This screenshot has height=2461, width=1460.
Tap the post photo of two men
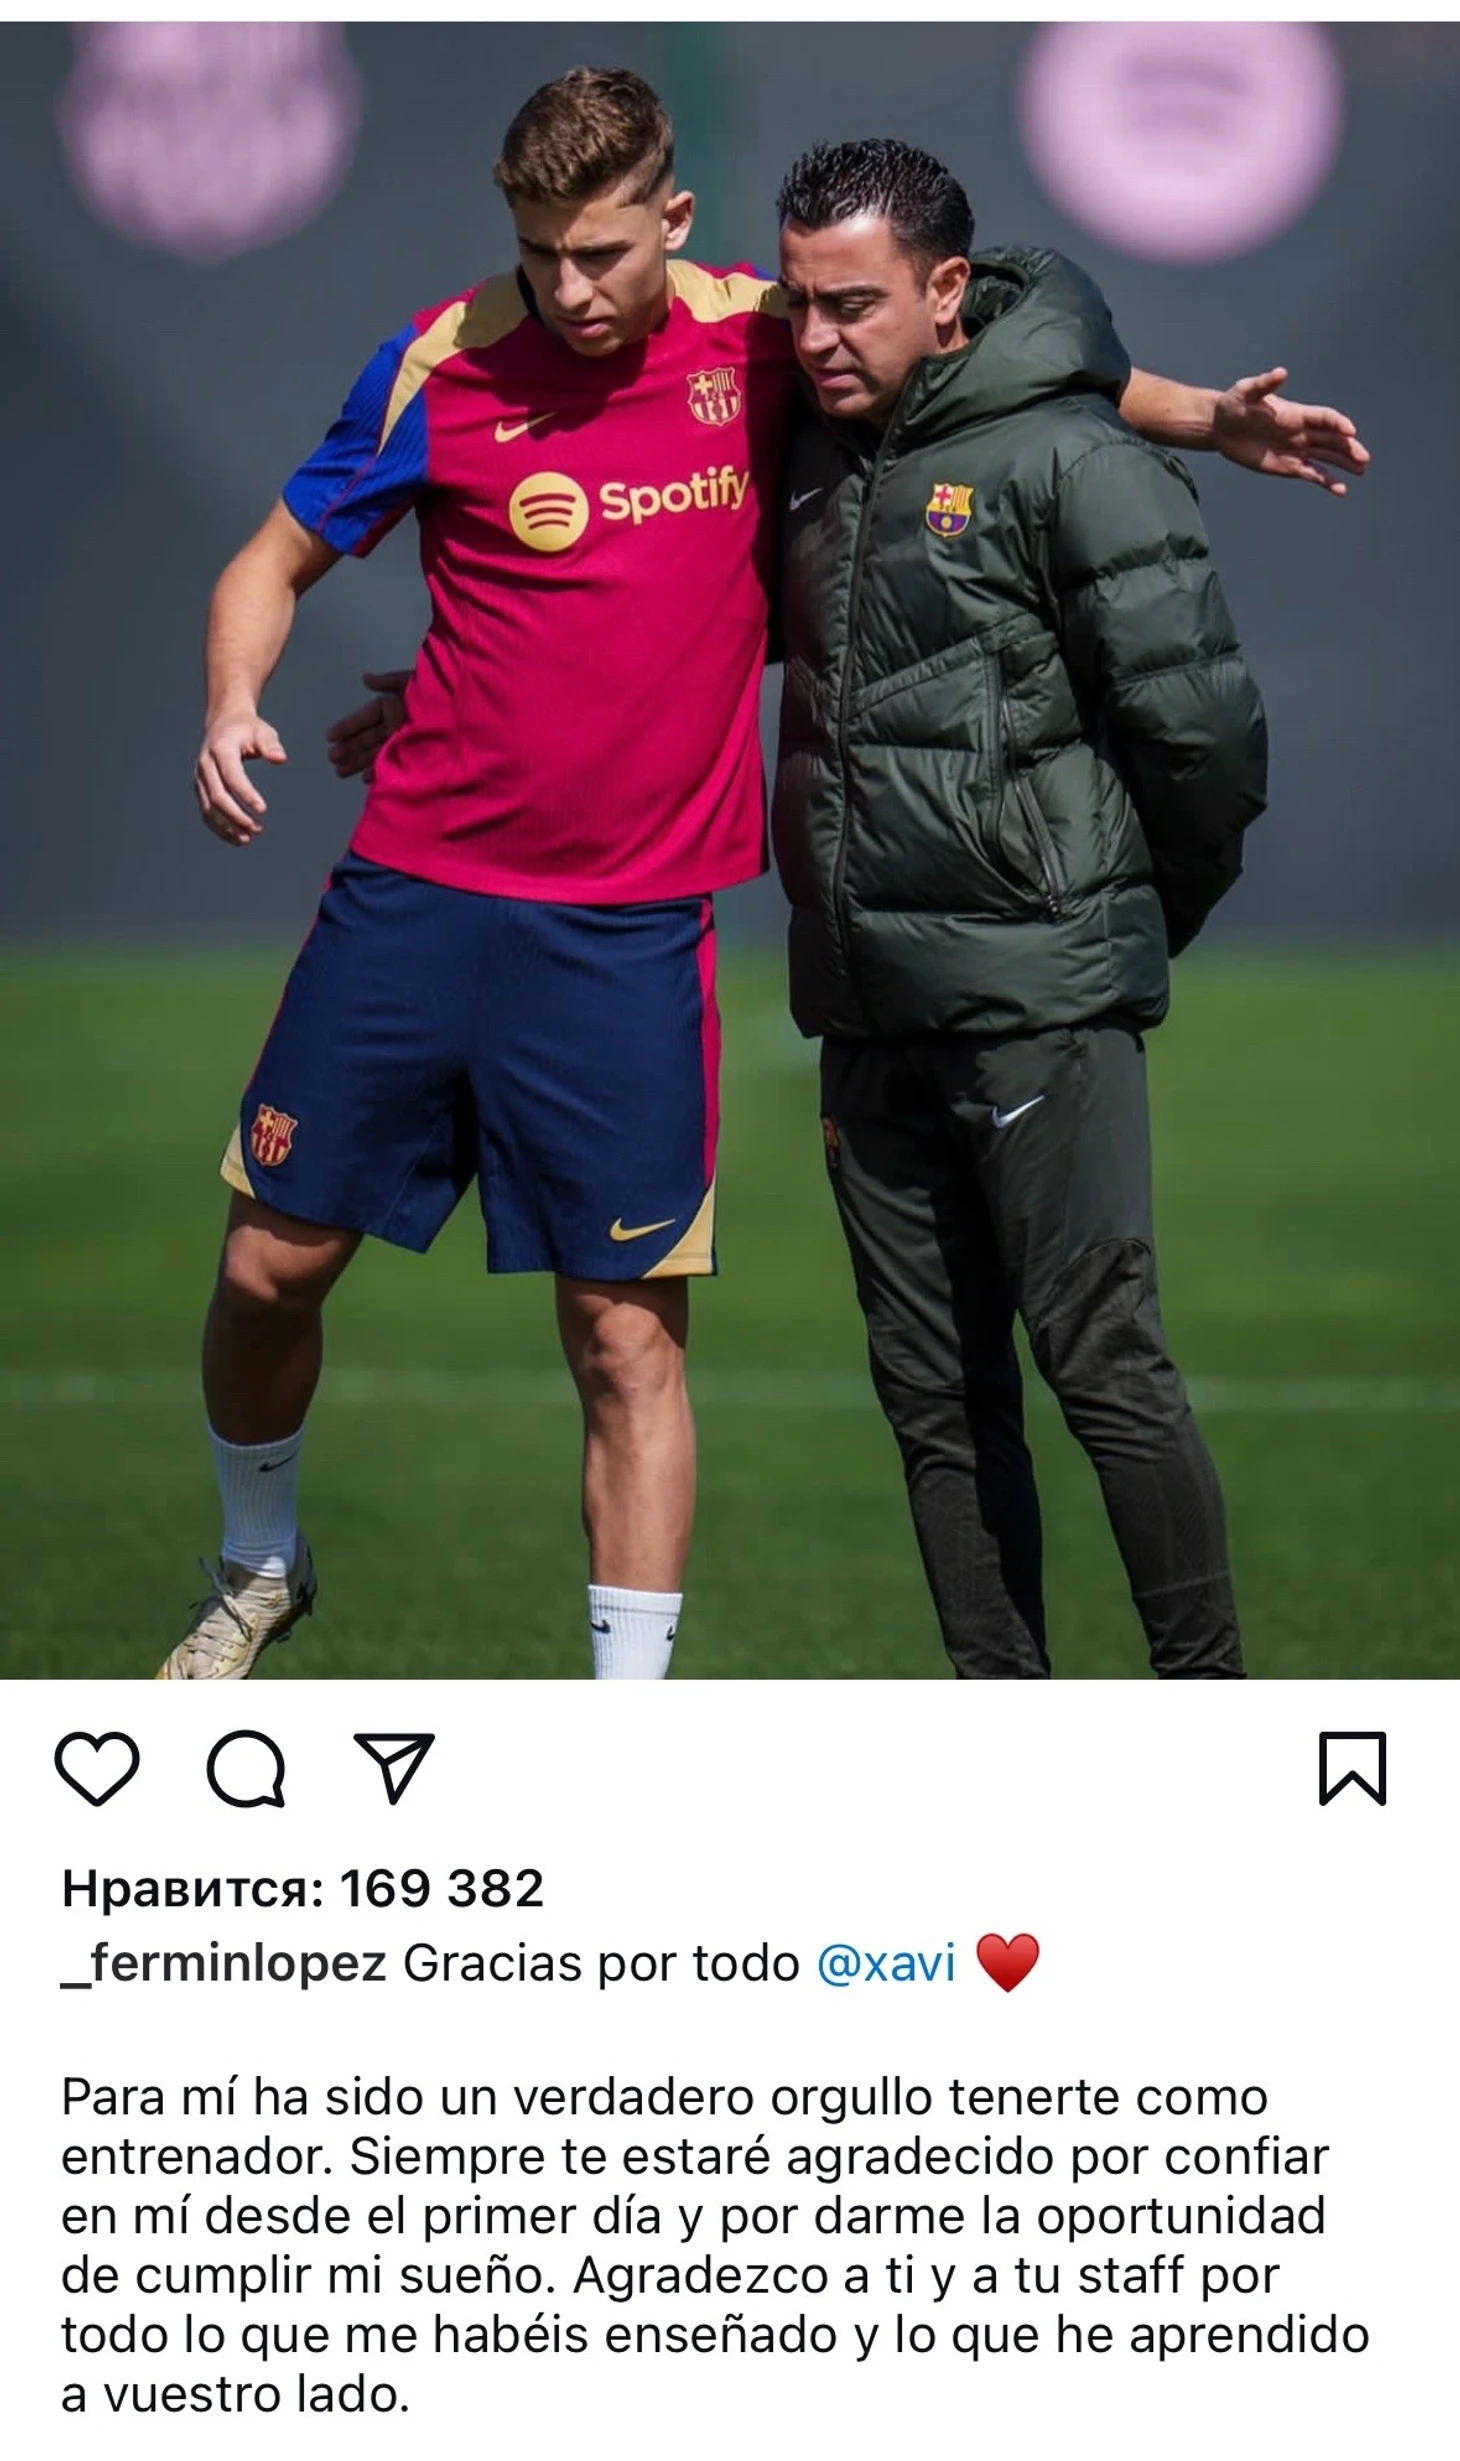click(730, 849)
